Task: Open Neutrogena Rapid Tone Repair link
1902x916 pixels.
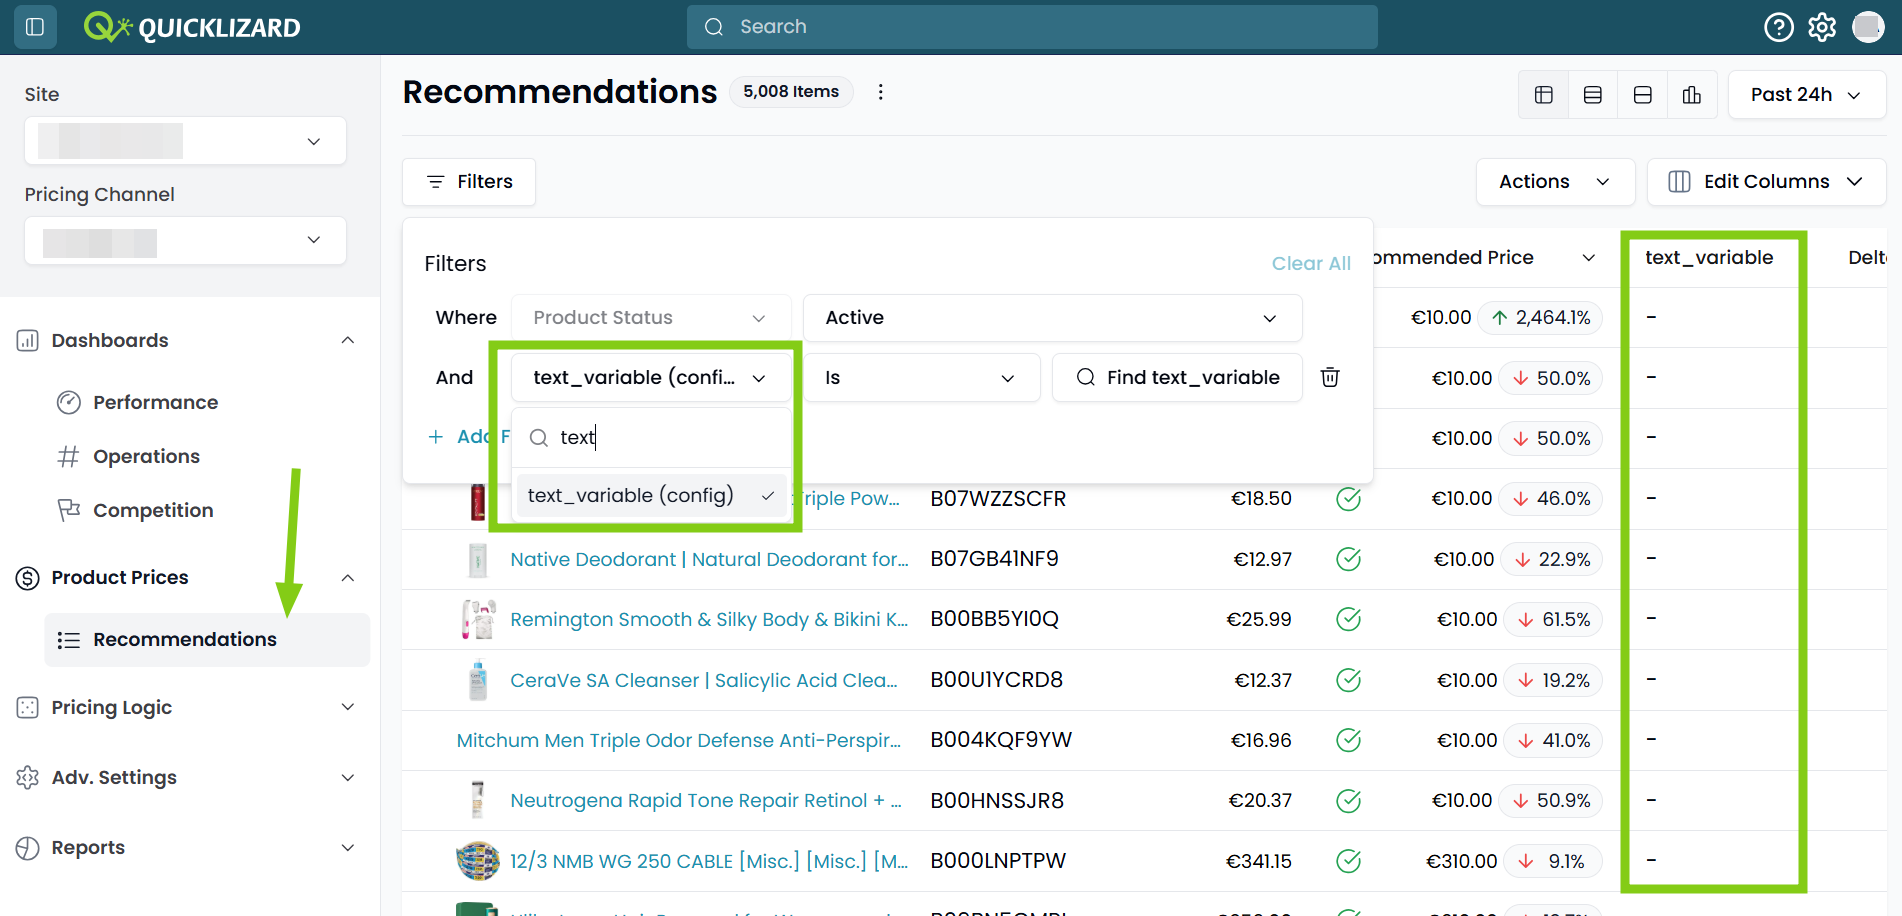Action: pyautogui.click(x=706, y=801)
